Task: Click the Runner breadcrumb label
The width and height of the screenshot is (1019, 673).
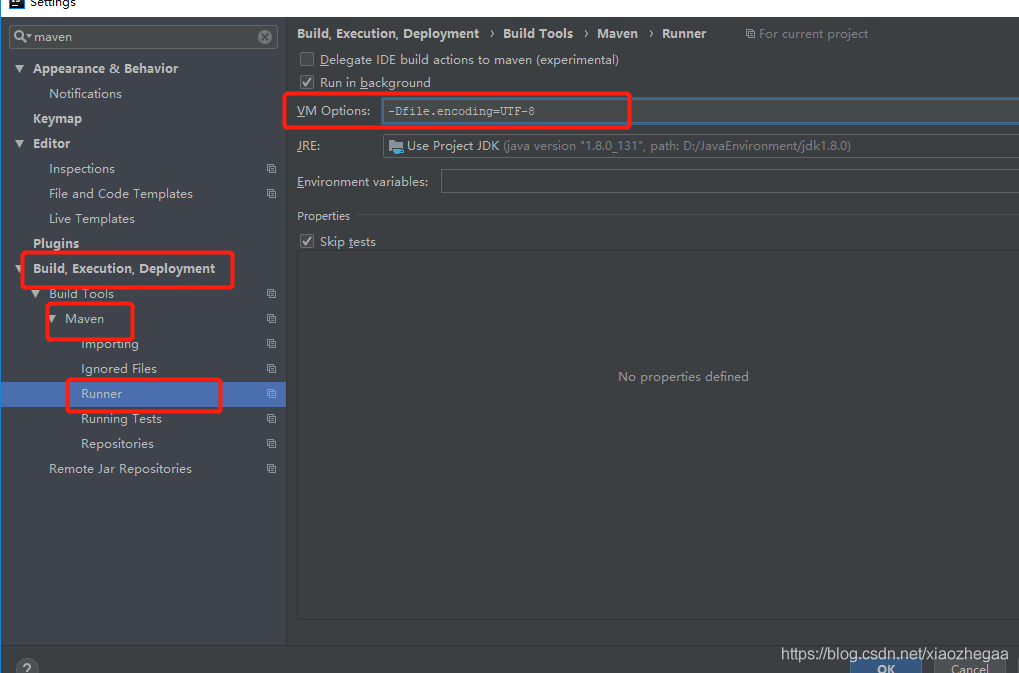Action: (684, 34)
